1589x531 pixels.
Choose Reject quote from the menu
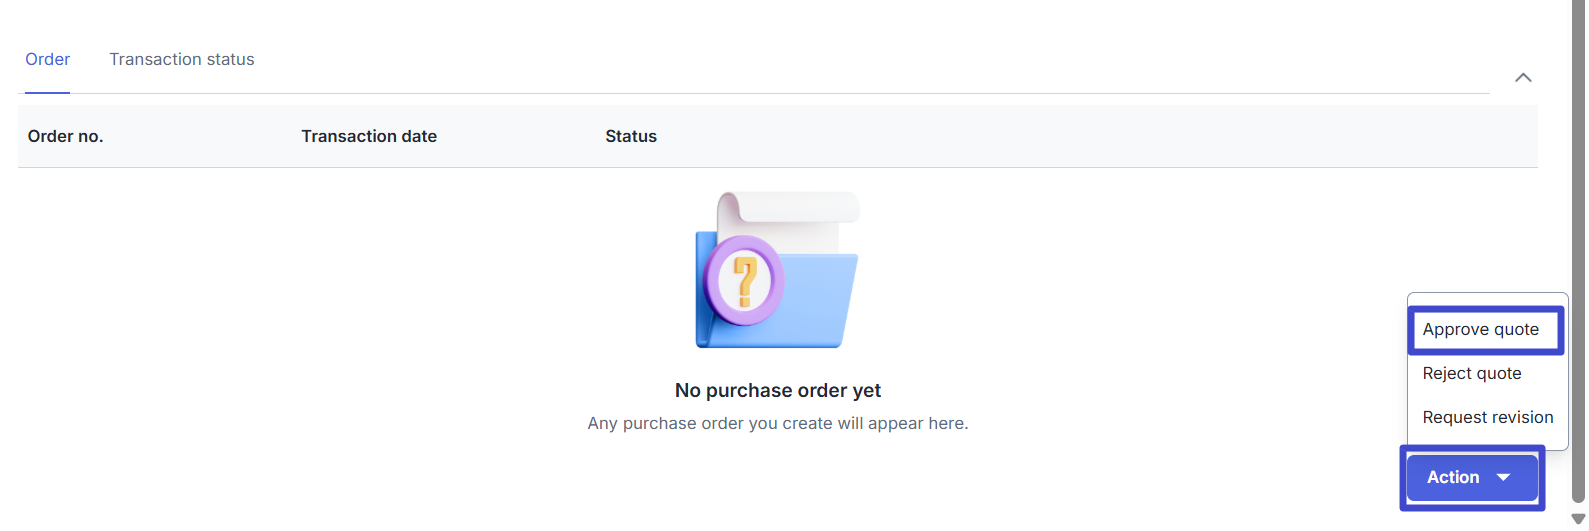(1471, 374)
